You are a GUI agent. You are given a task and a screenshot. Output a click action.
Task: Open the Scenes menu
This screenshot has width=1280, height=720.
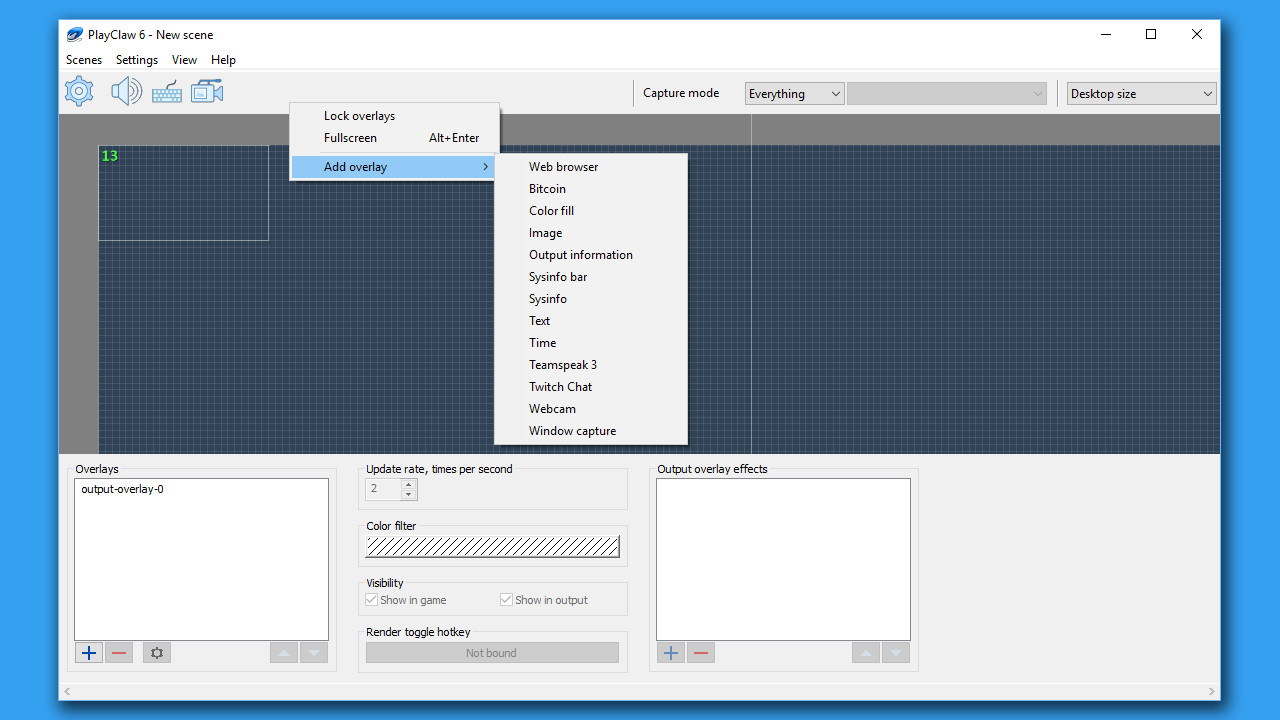83,60
